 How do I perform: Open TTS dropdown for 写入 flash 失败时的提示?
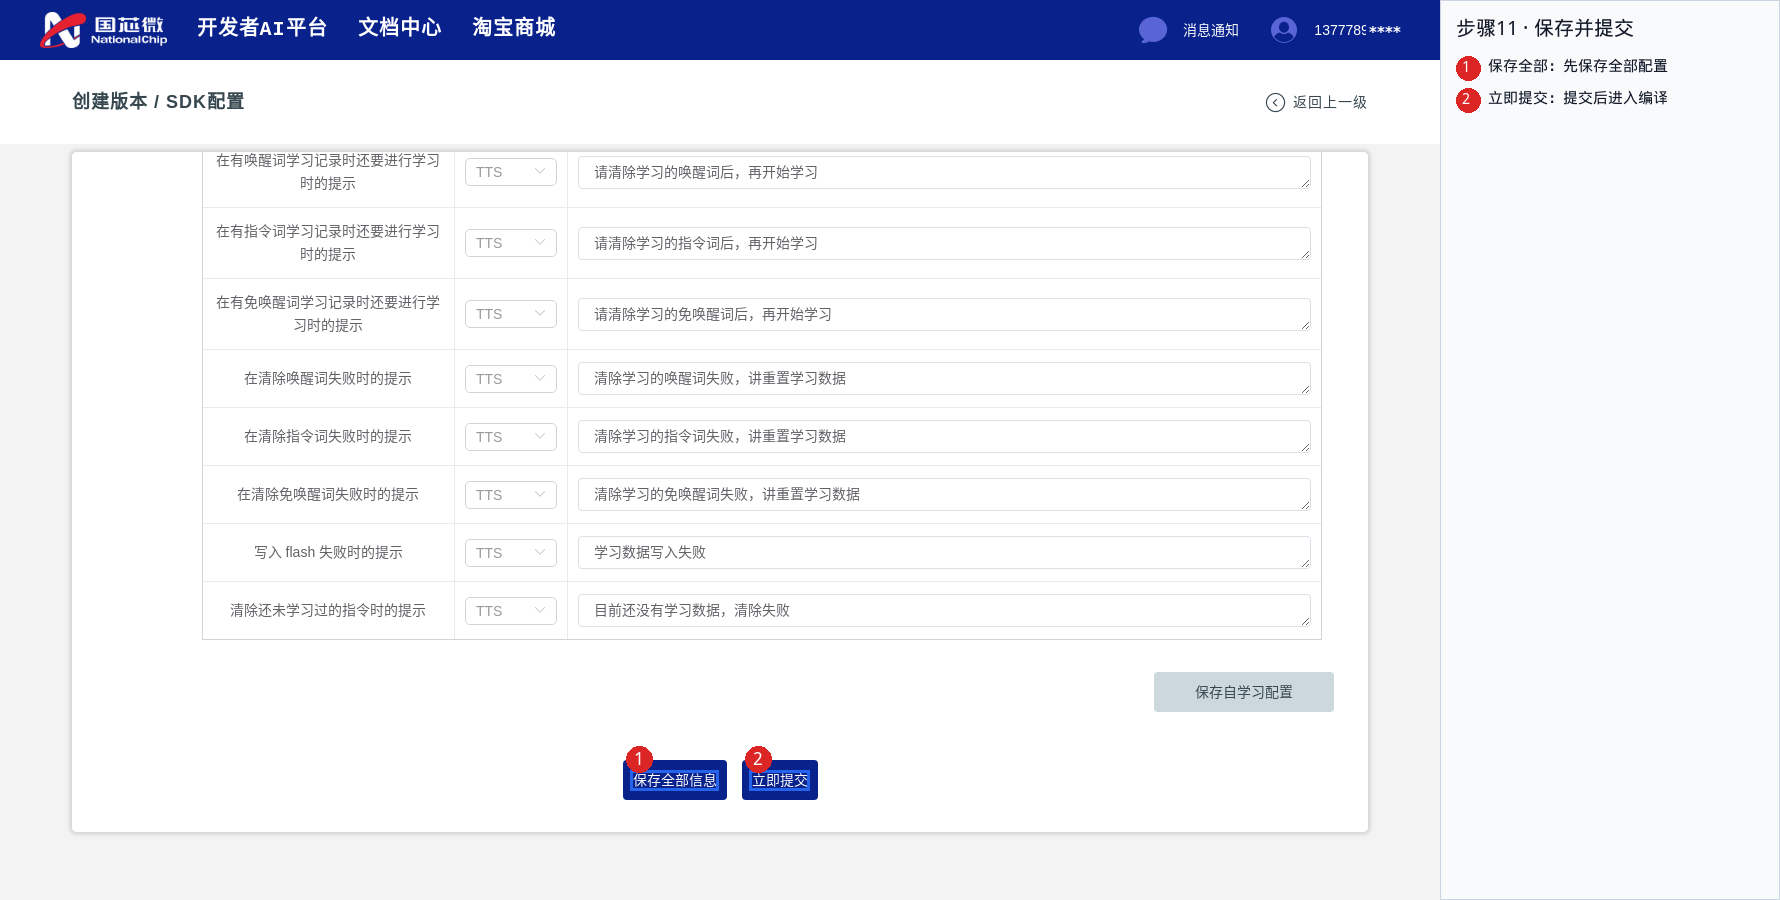click(x=511, y=553)
